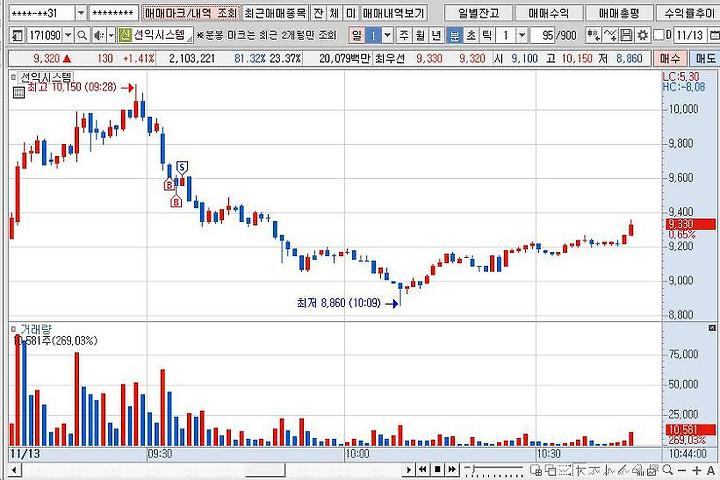720x480 pixels.
Task: Toggle the checkbox left of the 11/13 date
Action: tap(658, 35)
